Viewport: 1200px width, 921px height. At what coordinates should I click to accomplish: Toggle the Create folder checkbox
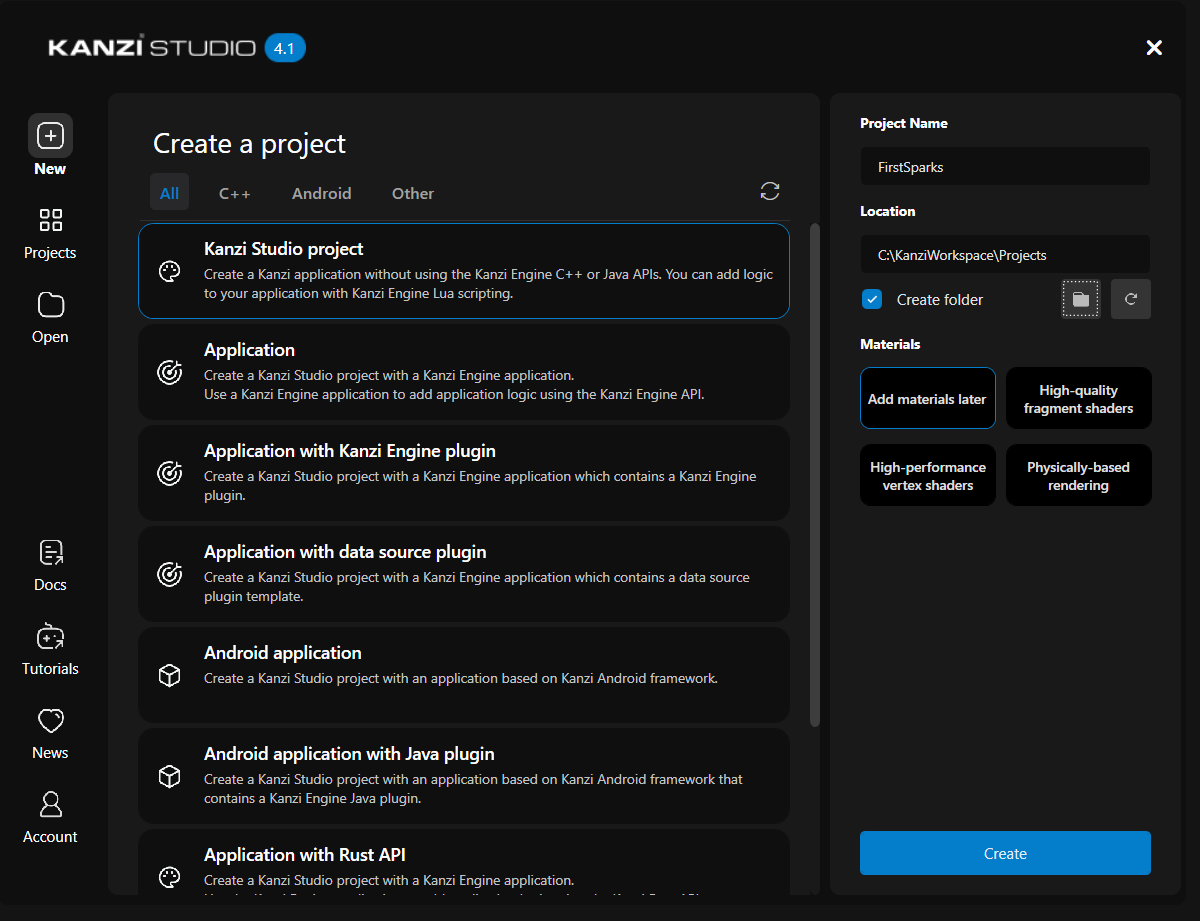872,299
